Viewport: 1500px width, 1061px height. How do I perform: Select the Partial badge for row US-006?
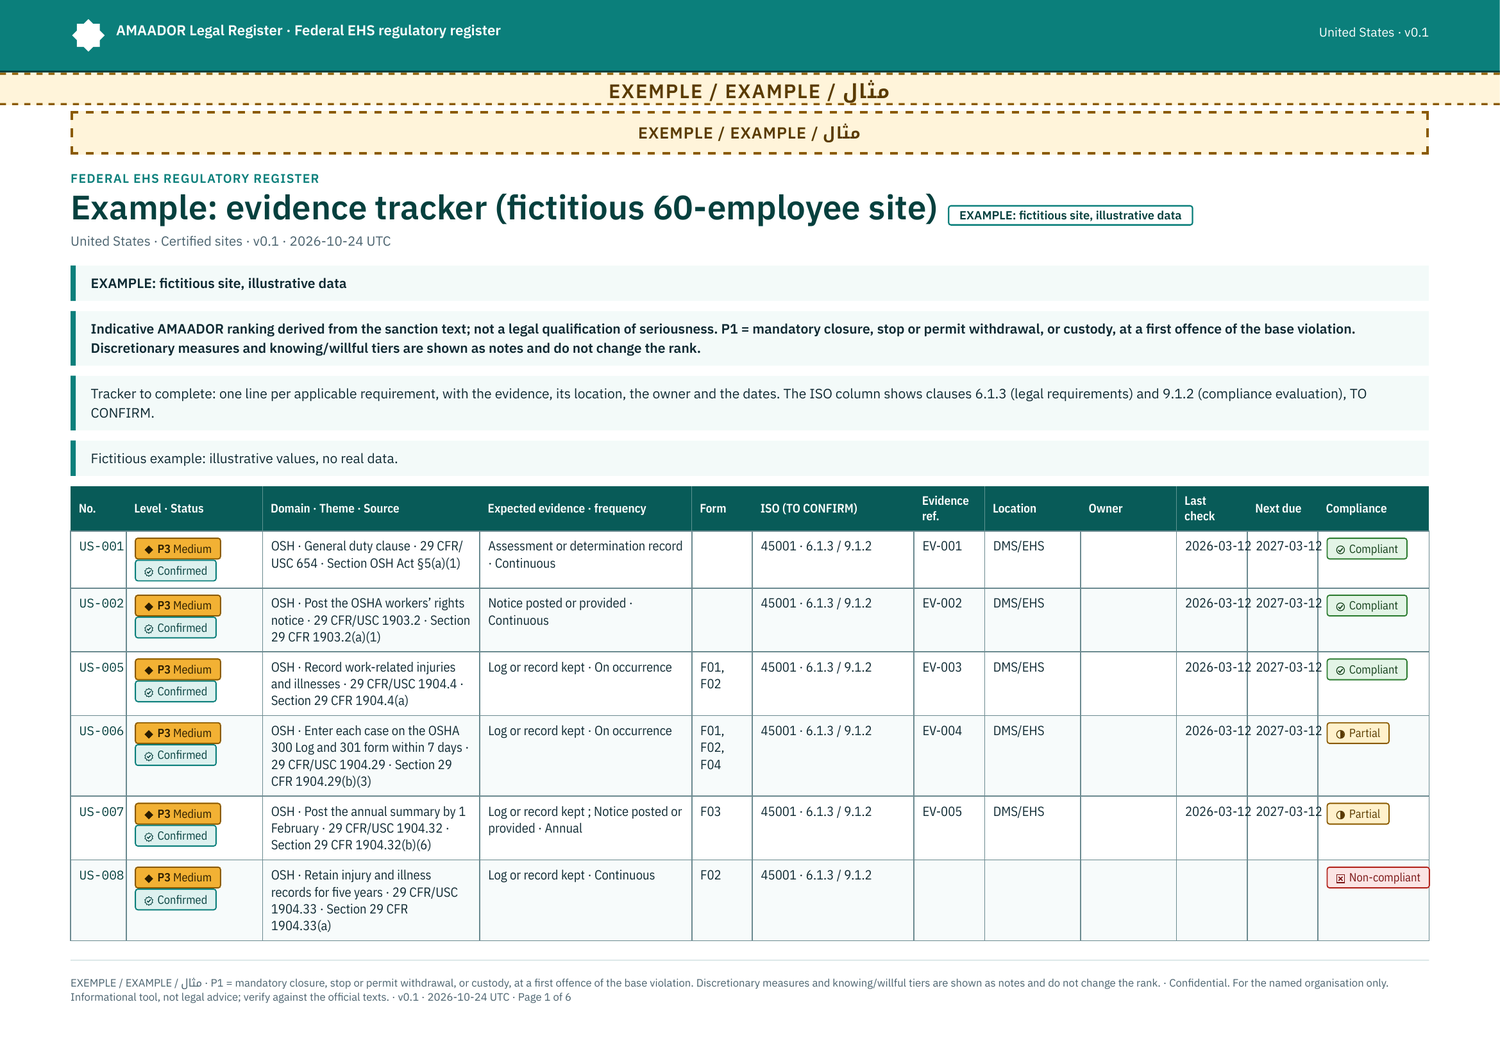(1357, 733)
